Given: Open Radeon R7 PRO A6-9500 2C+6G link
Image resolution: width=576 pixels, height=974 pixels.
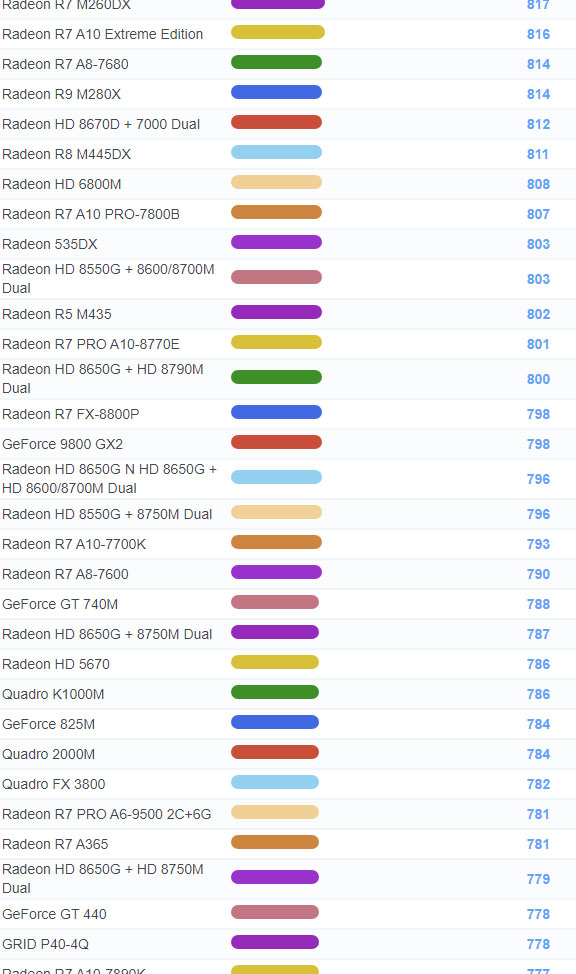Looking at the screenshot, I should coord(107,814).
